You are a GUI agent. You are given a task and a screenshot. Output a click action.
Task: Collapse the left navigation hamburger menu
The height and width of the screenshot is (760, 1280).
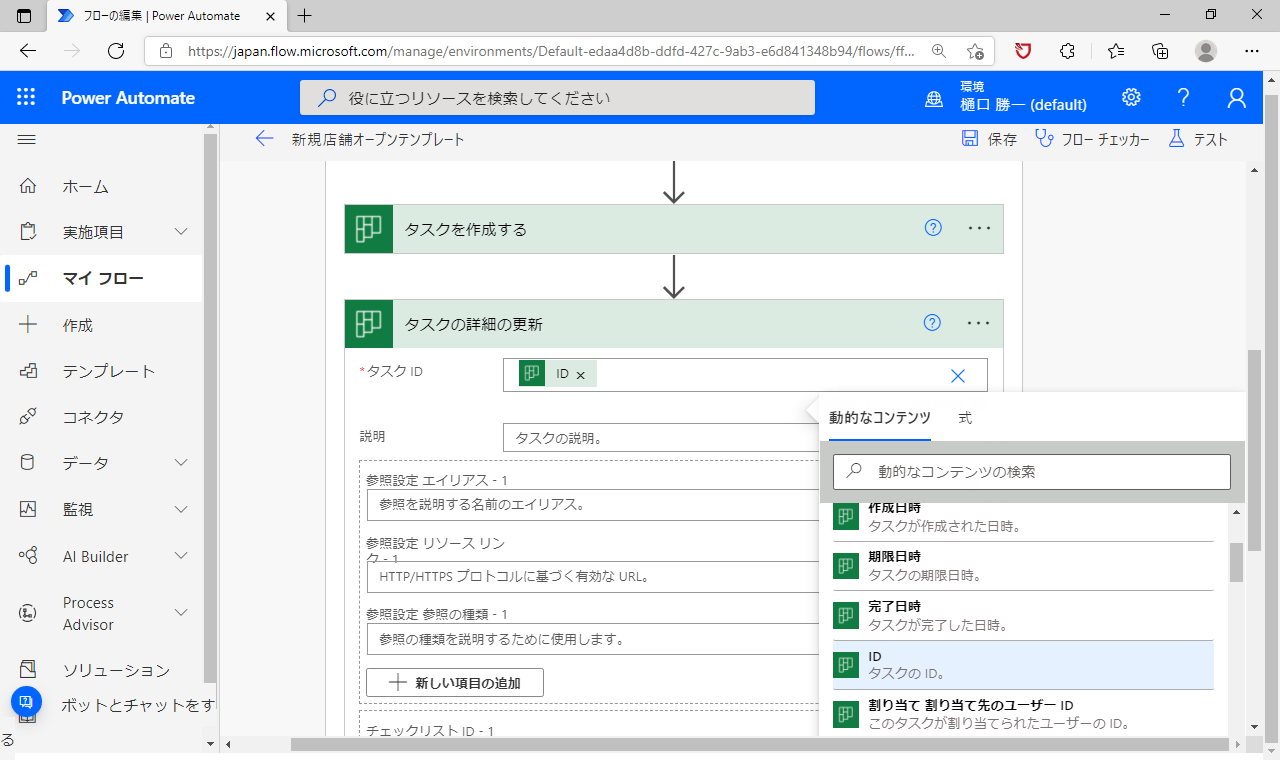pos(27,140)
